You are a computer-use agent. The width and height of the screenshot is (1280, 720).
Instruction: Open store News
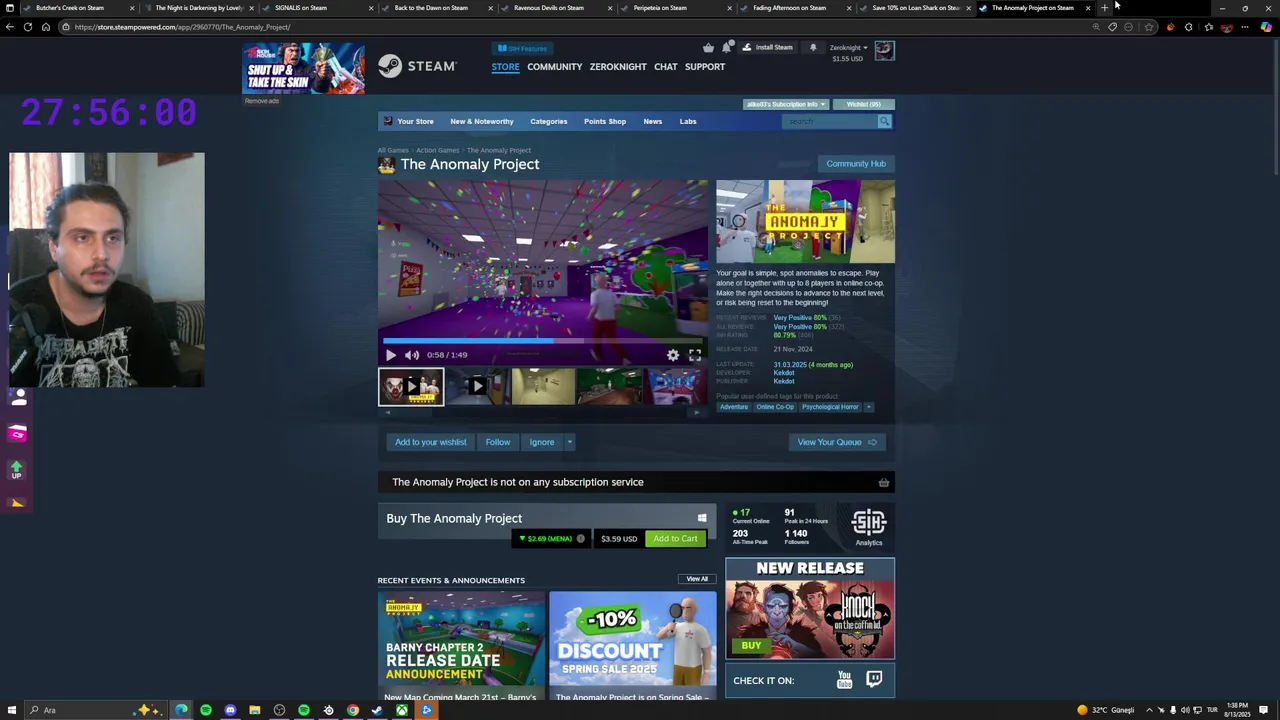pyautogui.click(x=652, y=122)
